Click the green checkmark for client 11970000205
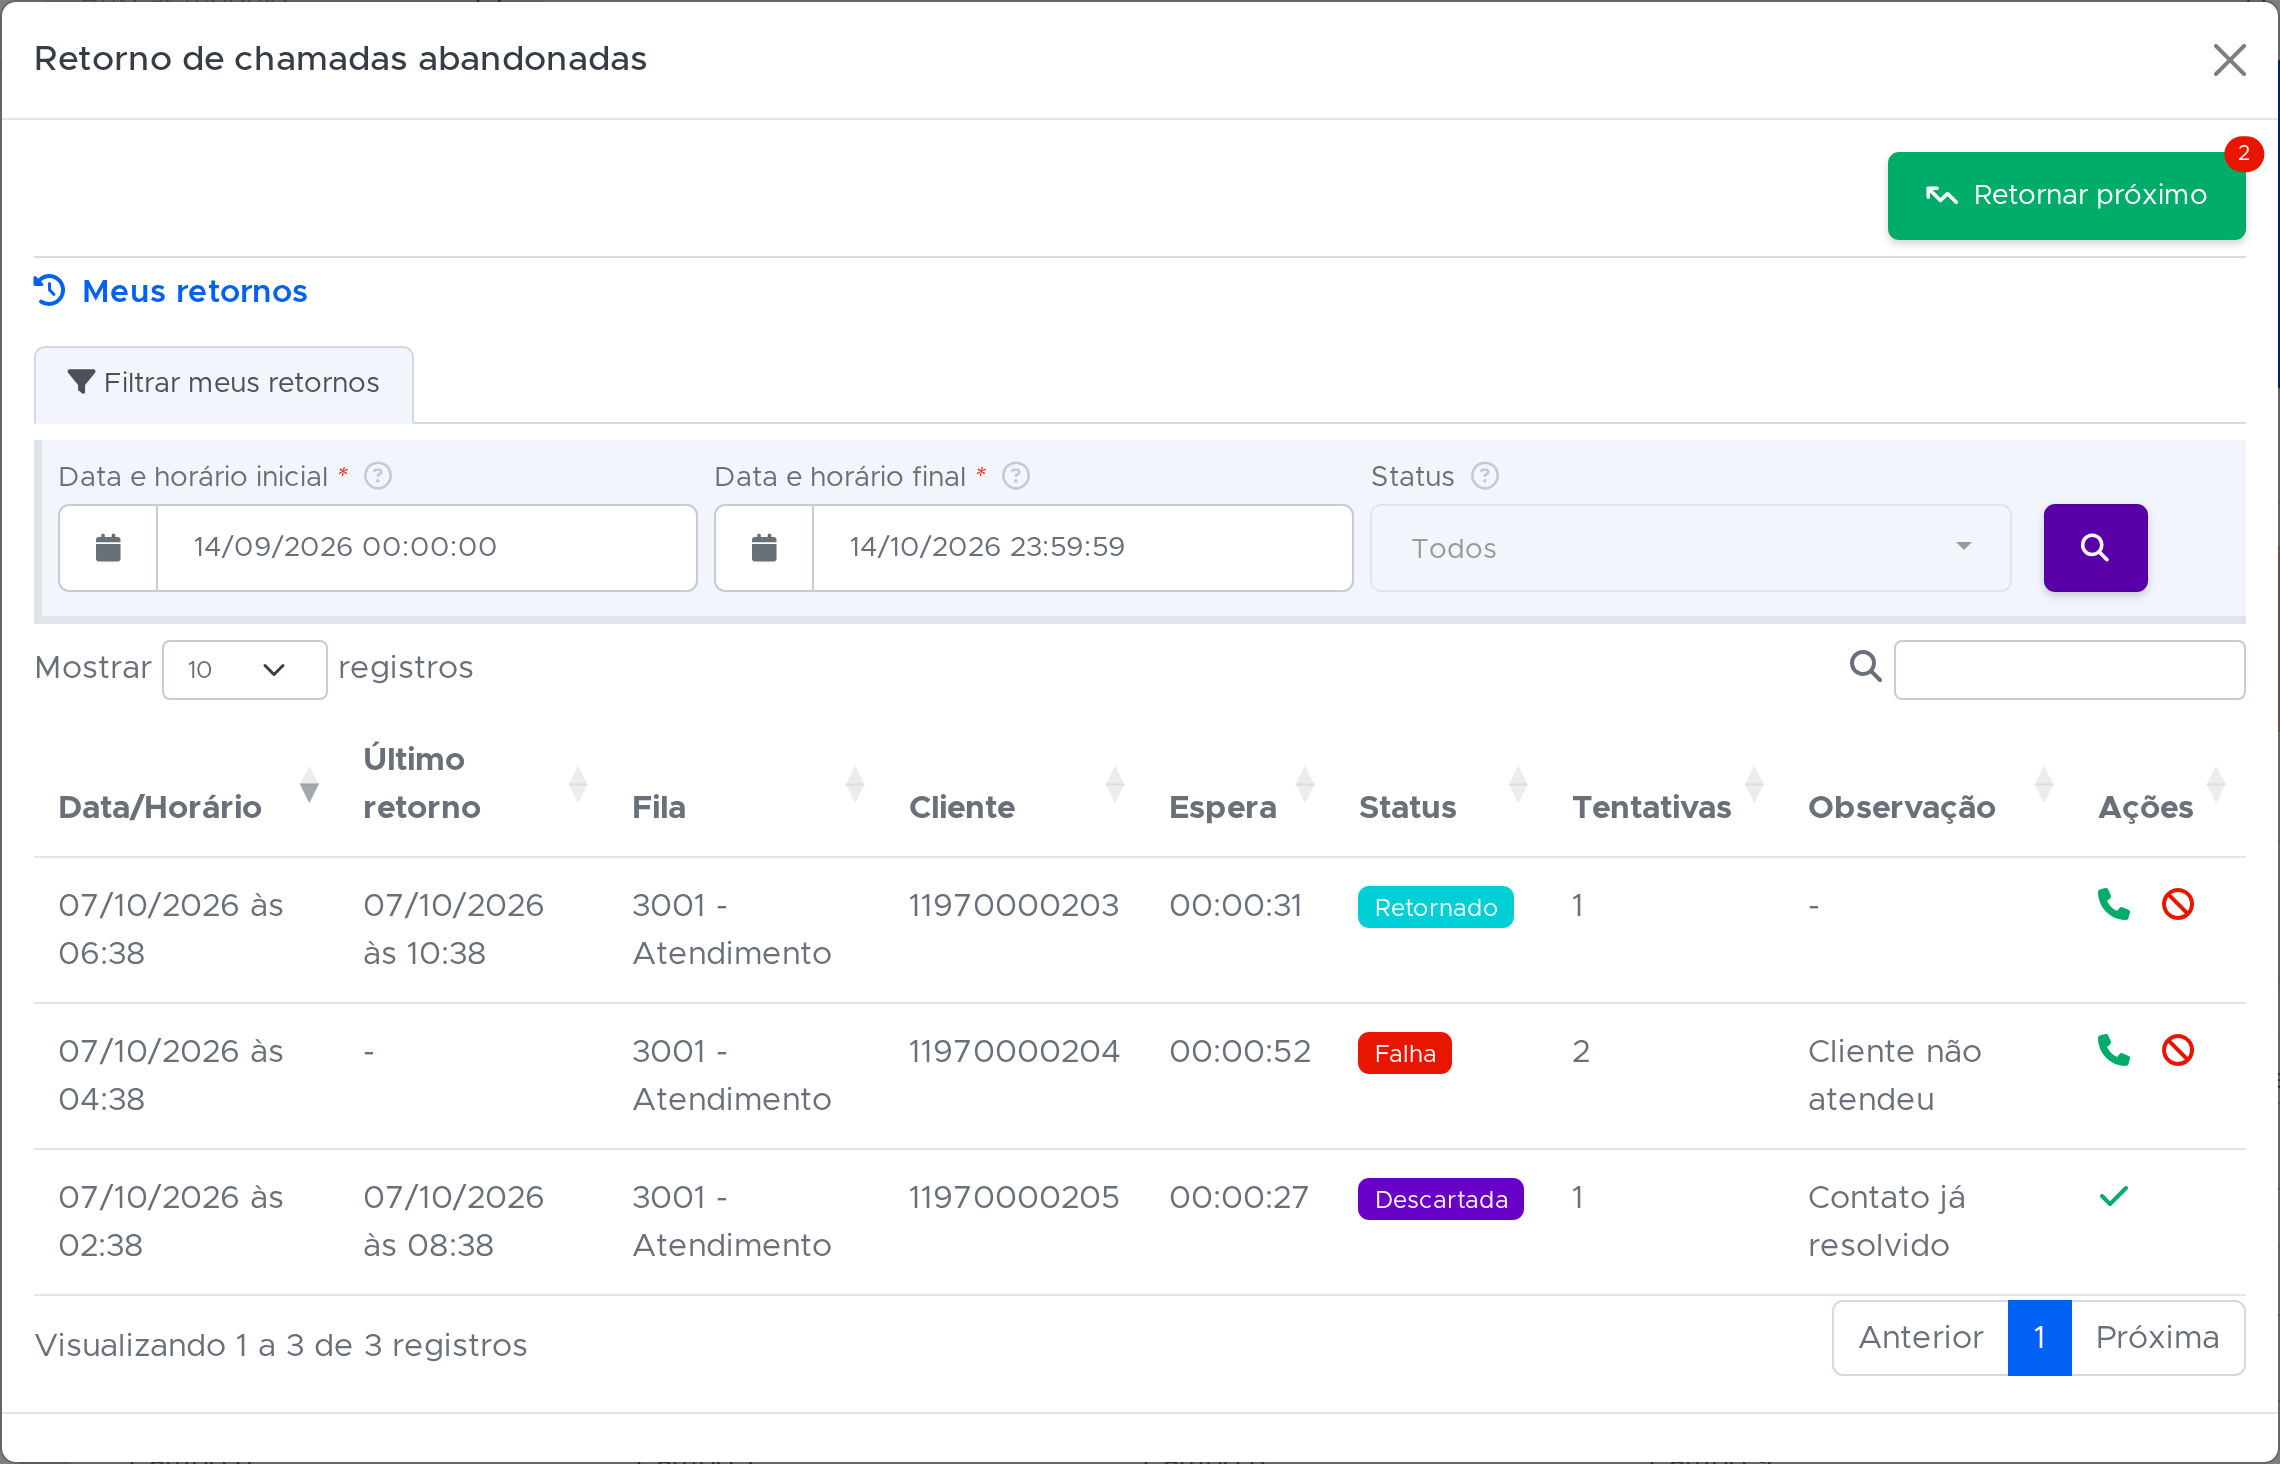 pos(2113,1196)
